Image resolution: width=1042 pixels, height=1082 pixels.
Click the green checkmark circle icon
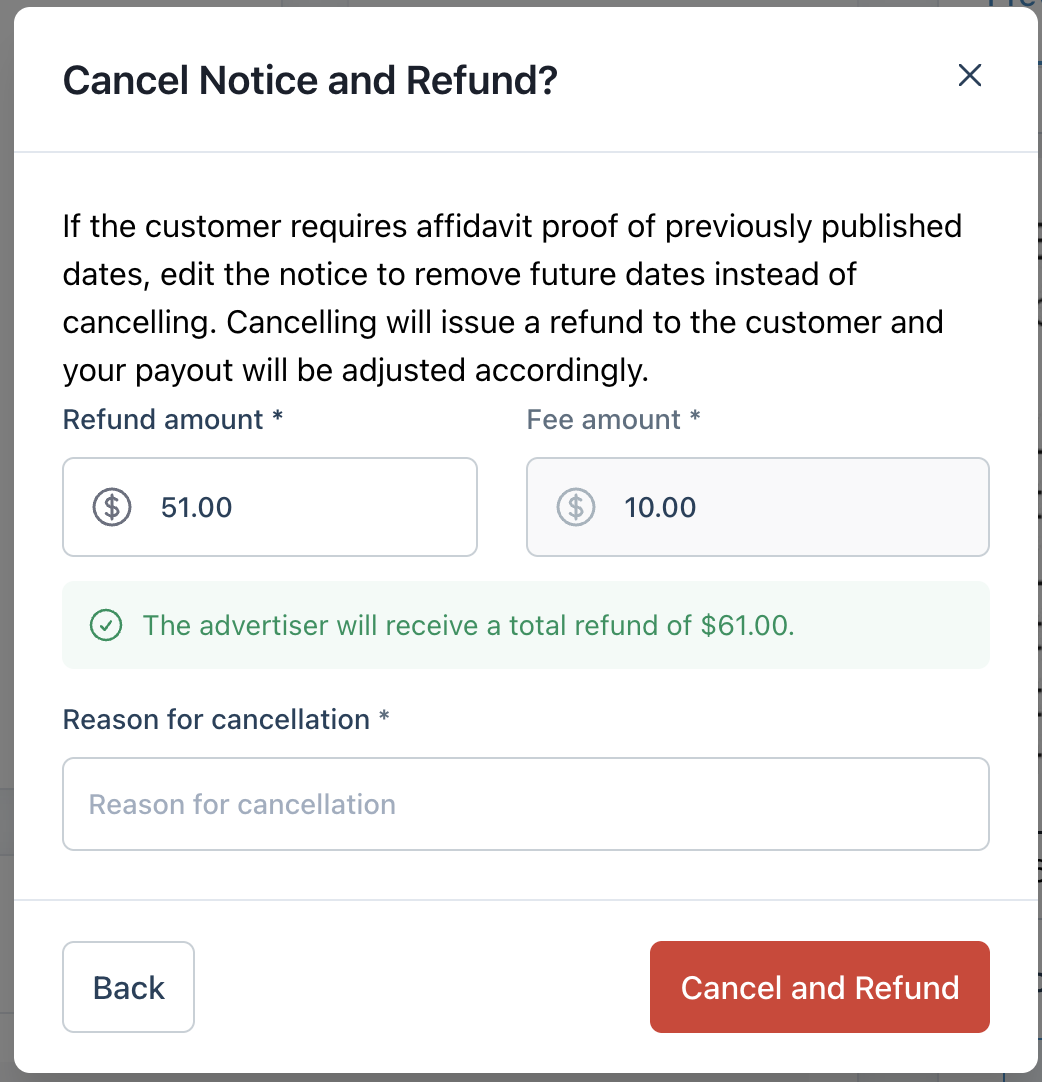[106, 626]
